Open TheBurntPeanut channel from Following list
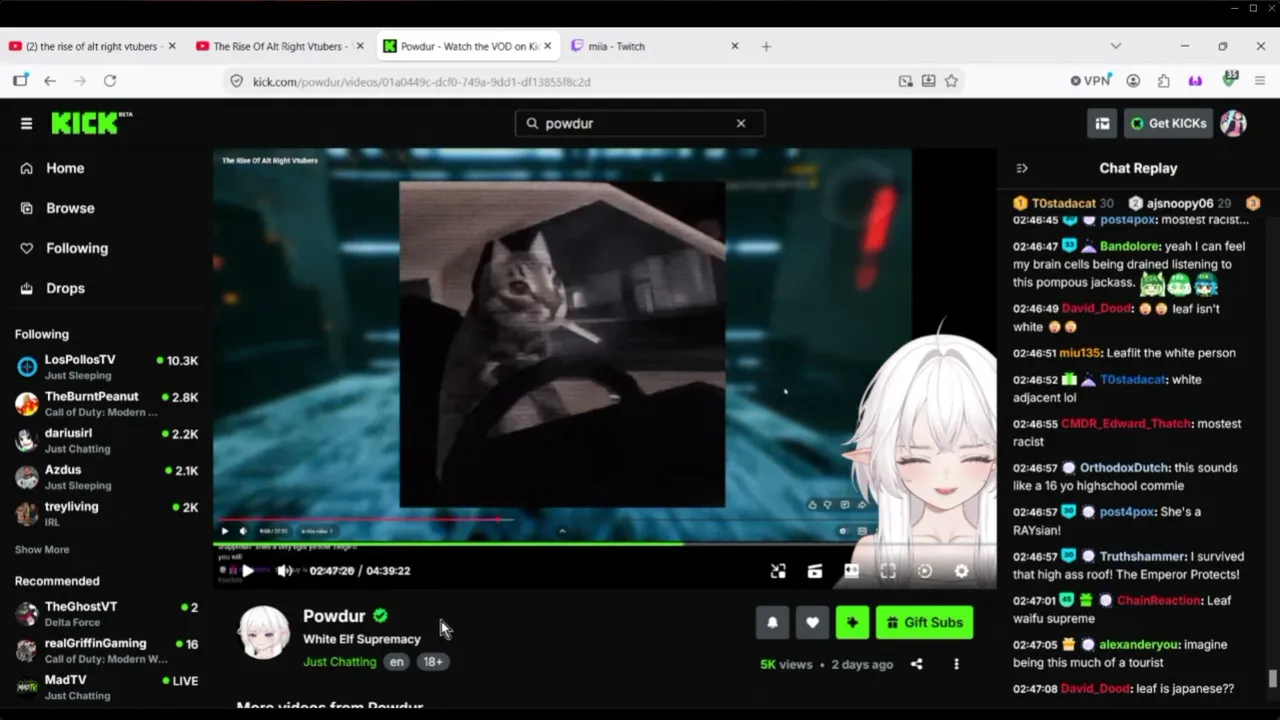 tap(106, 404)
